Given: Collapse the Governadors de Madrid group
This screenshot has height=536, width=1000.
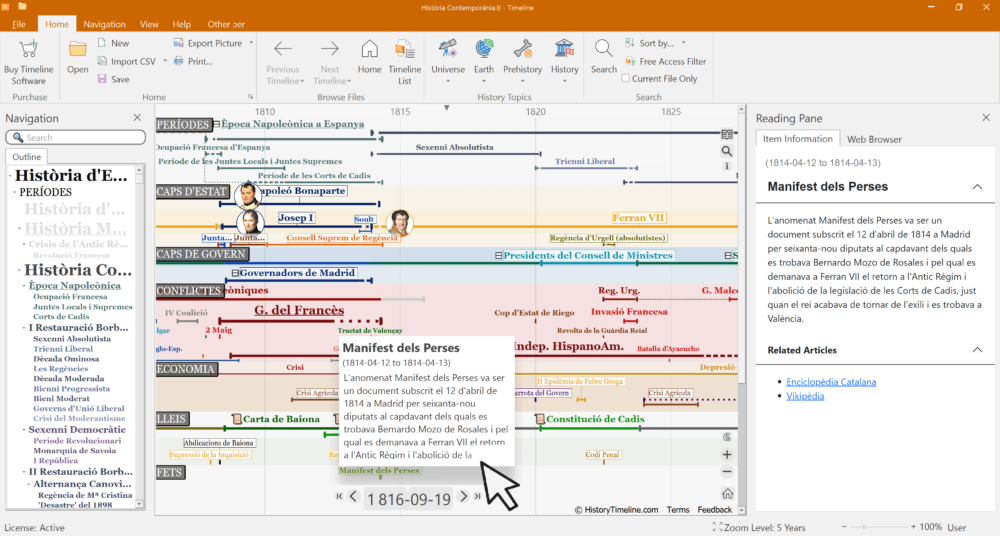Looking at the screenshot, I should 235,273.
